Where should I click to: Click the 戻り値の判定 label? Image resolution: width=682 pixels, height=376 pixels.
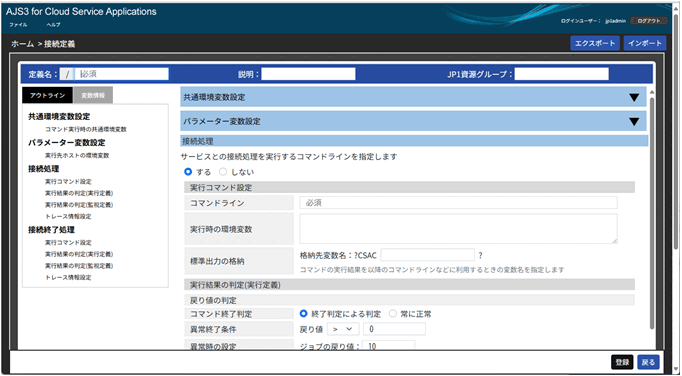click(213, 300)
